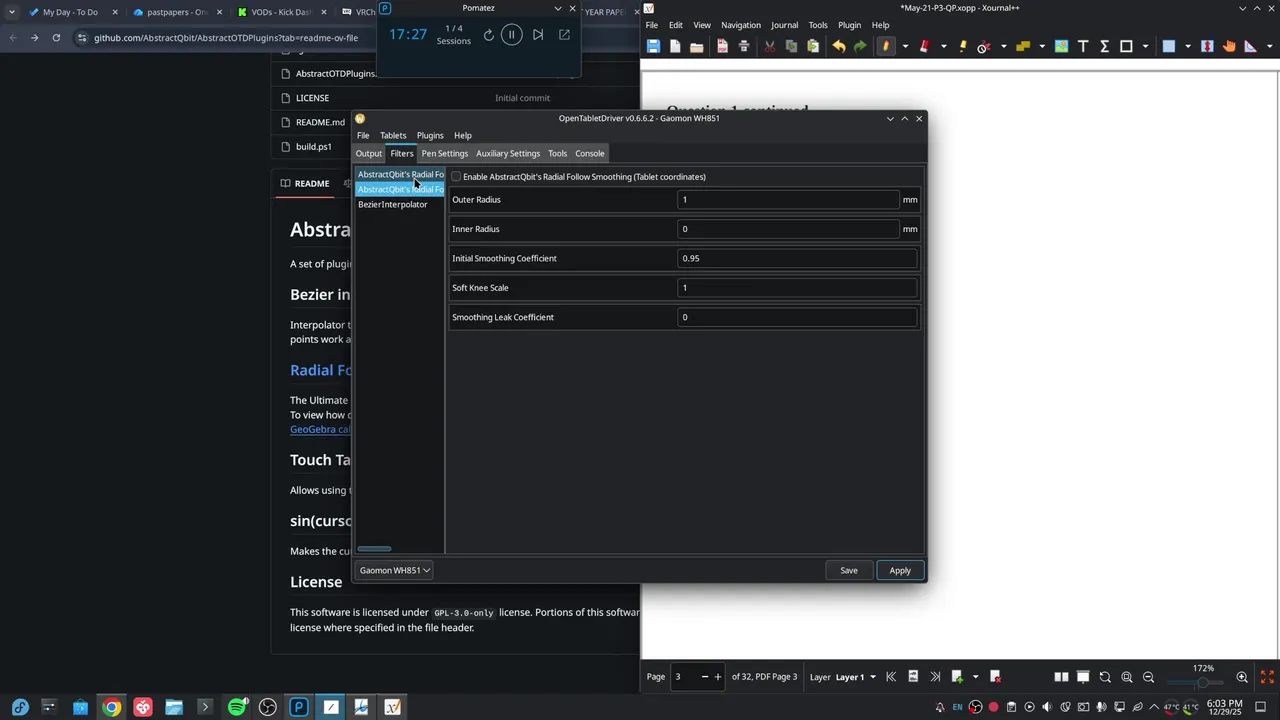Switch to the Pen Settings tab
The height and width of the screenshot is (720, 1280).
point(445,153)
